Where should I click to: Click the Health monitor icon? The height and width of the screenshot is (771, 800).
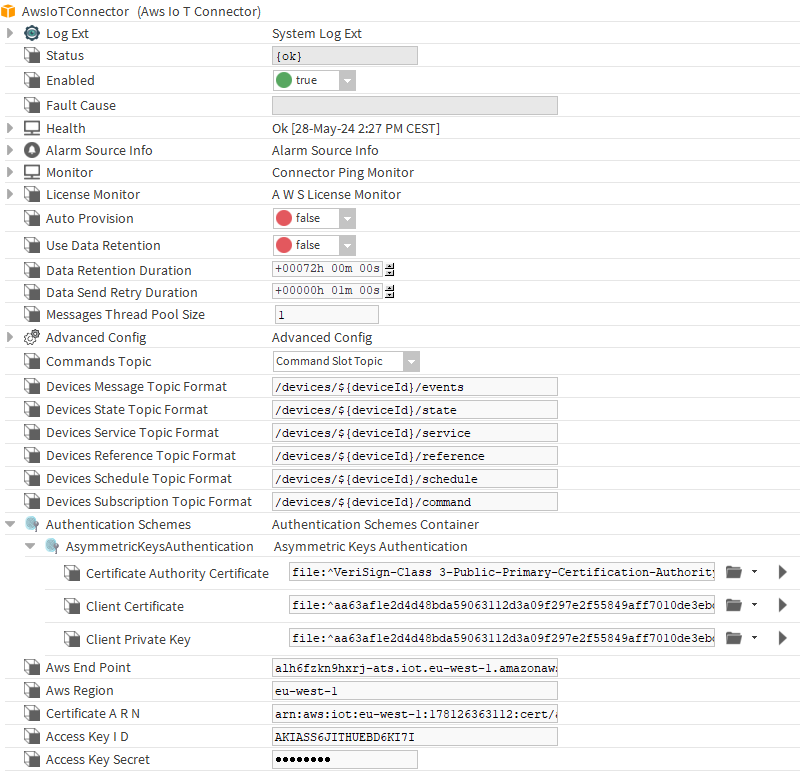pyautogui.click(x=32, y=128)
